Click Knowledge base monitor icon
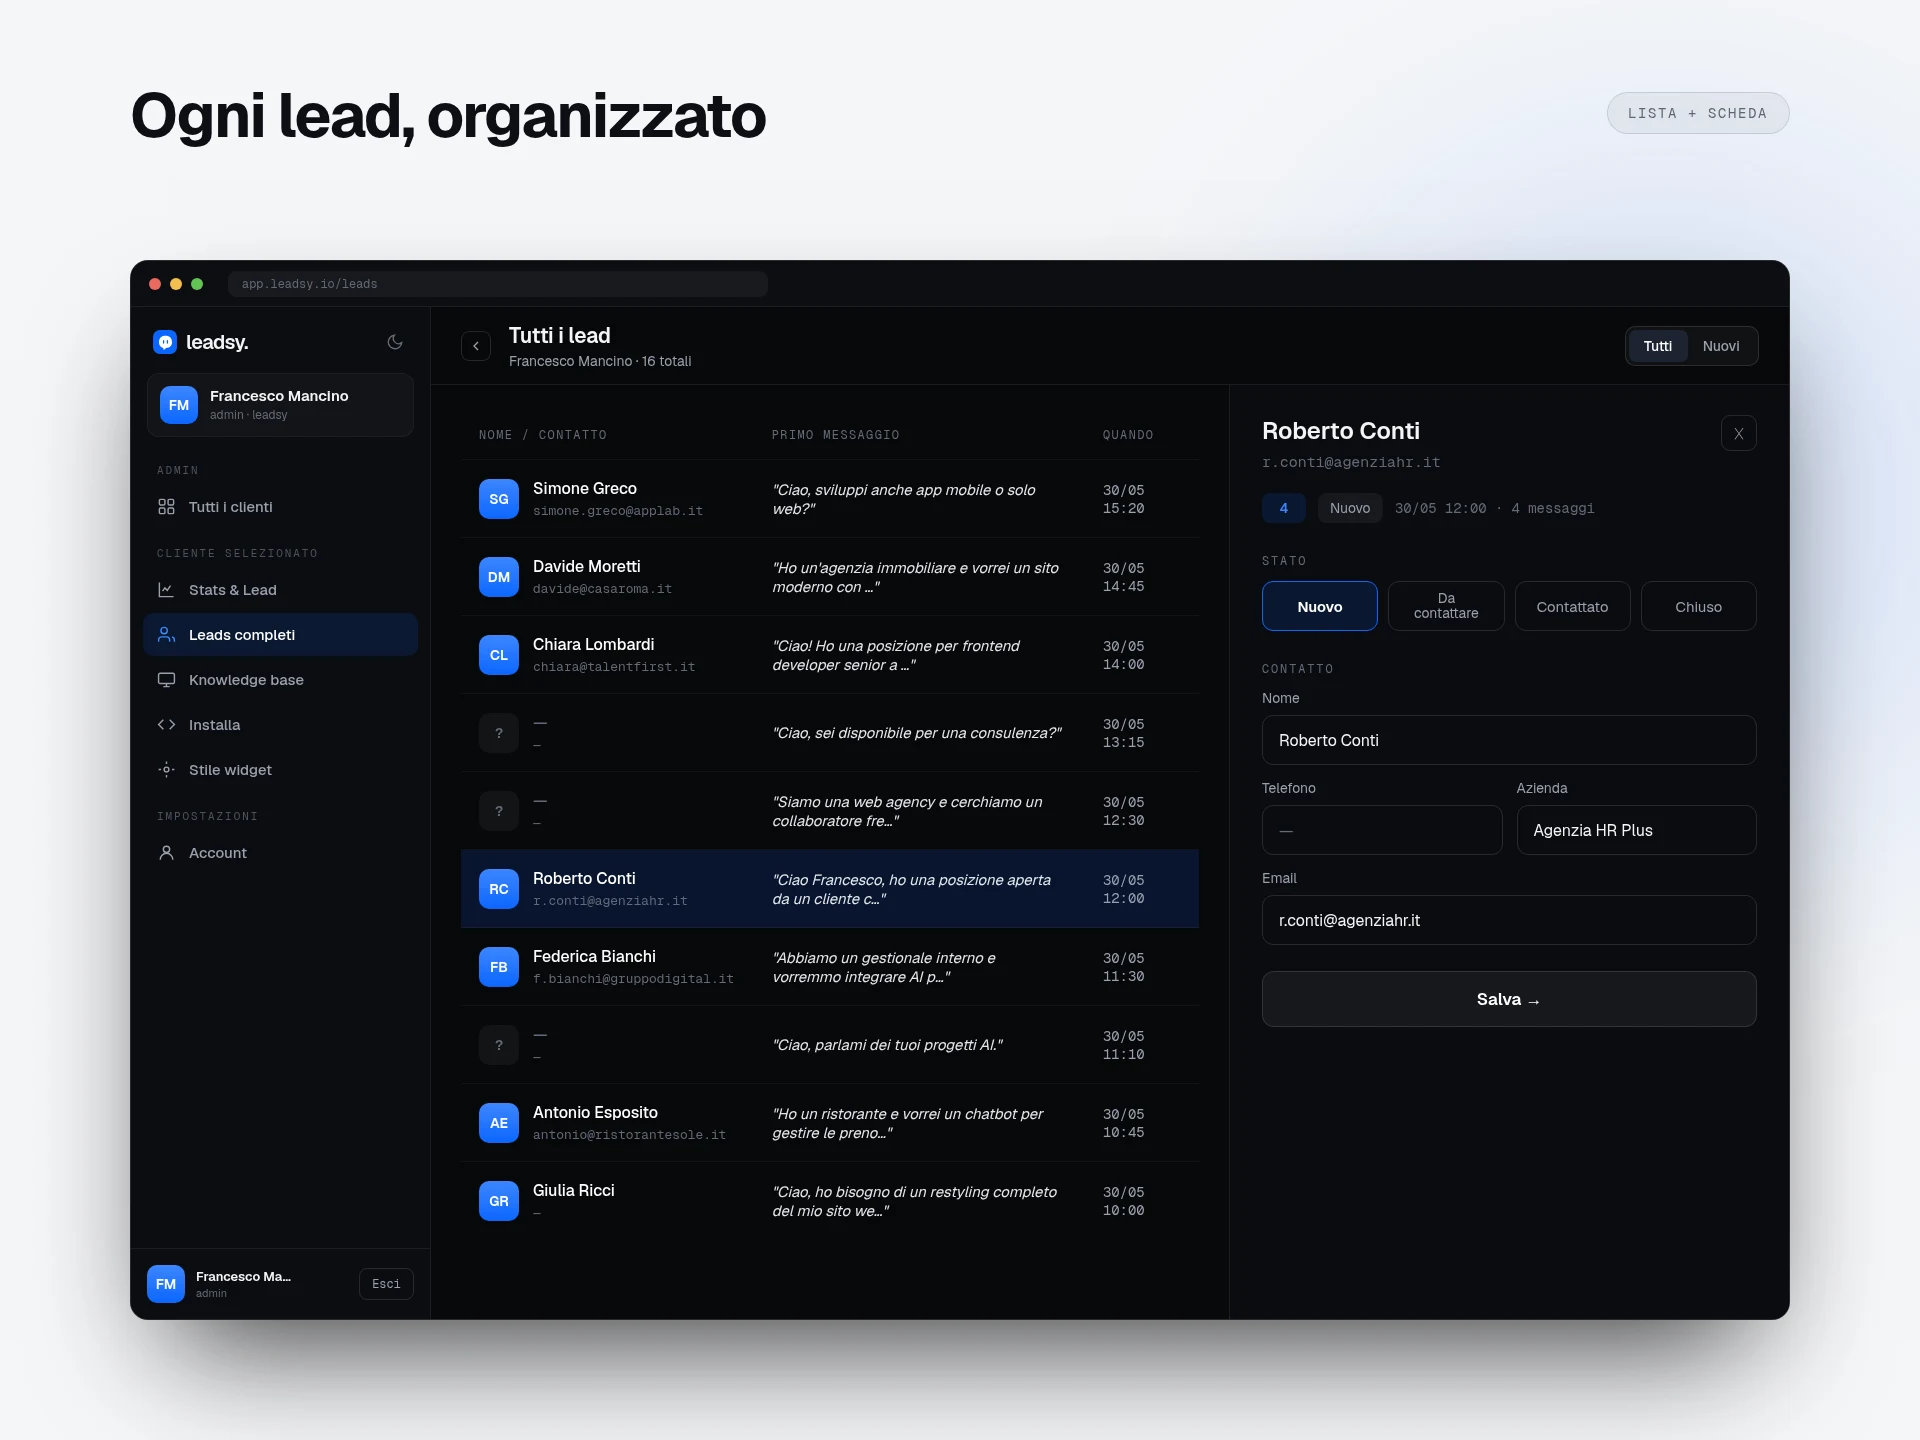 166,680
